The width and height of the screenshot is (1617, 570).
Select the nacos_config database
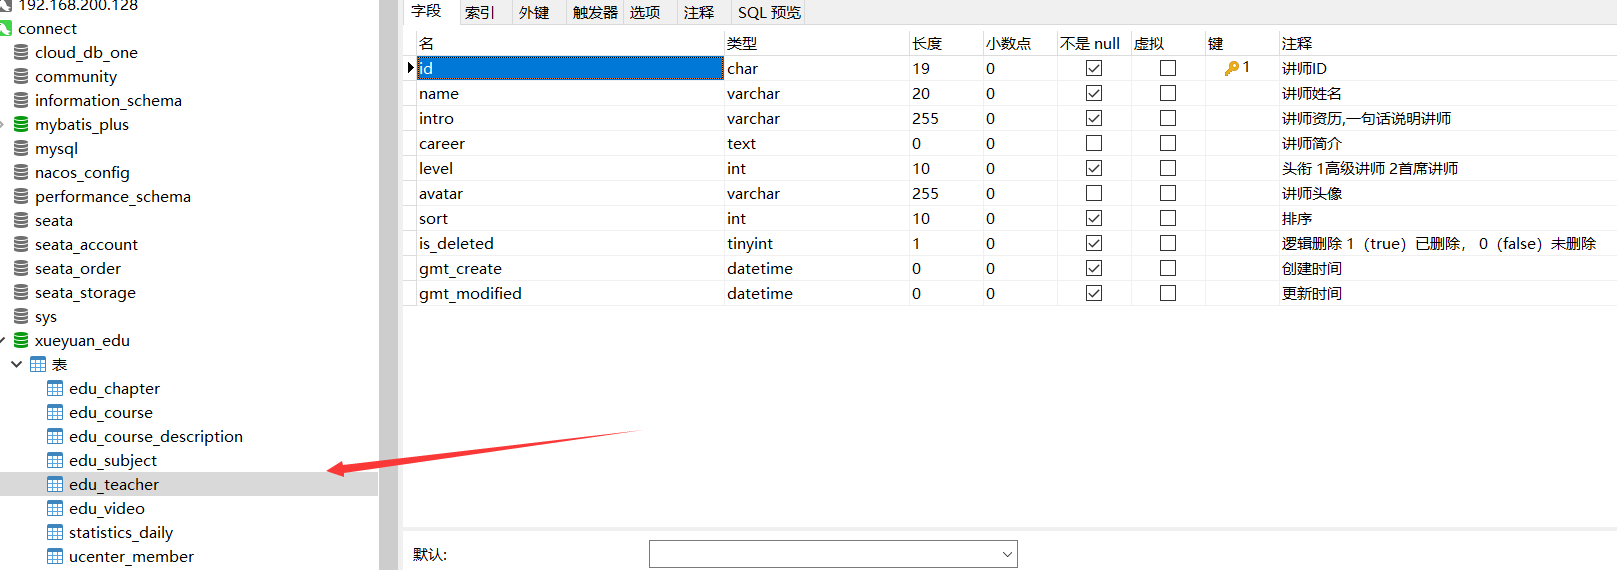click(82, 173)
